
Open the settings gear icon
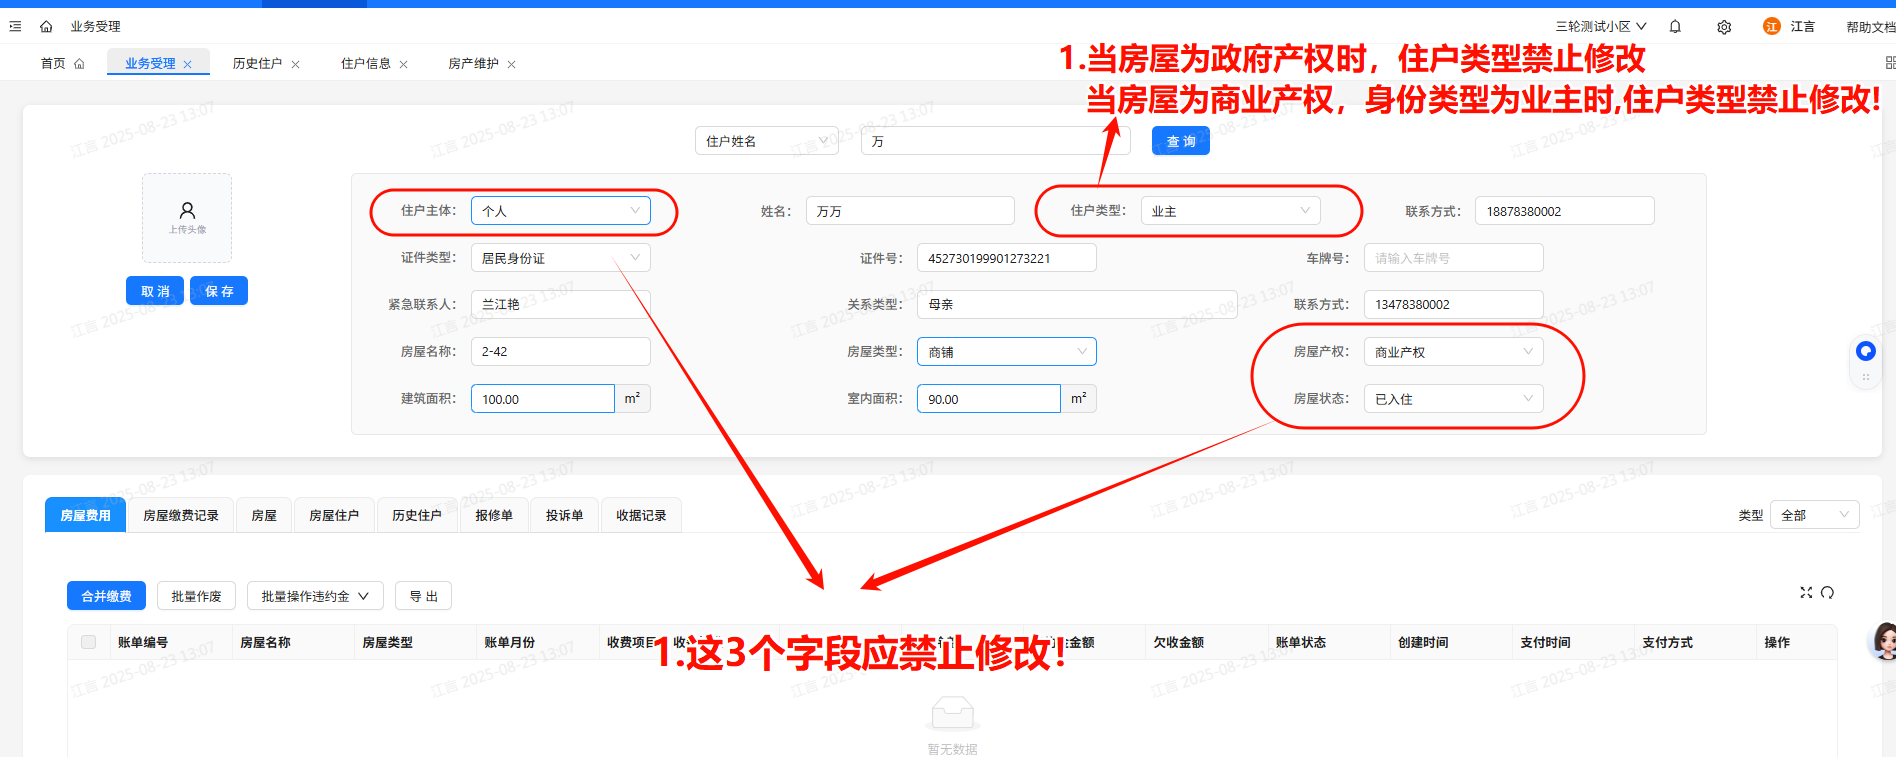(x=1724, y=27)
